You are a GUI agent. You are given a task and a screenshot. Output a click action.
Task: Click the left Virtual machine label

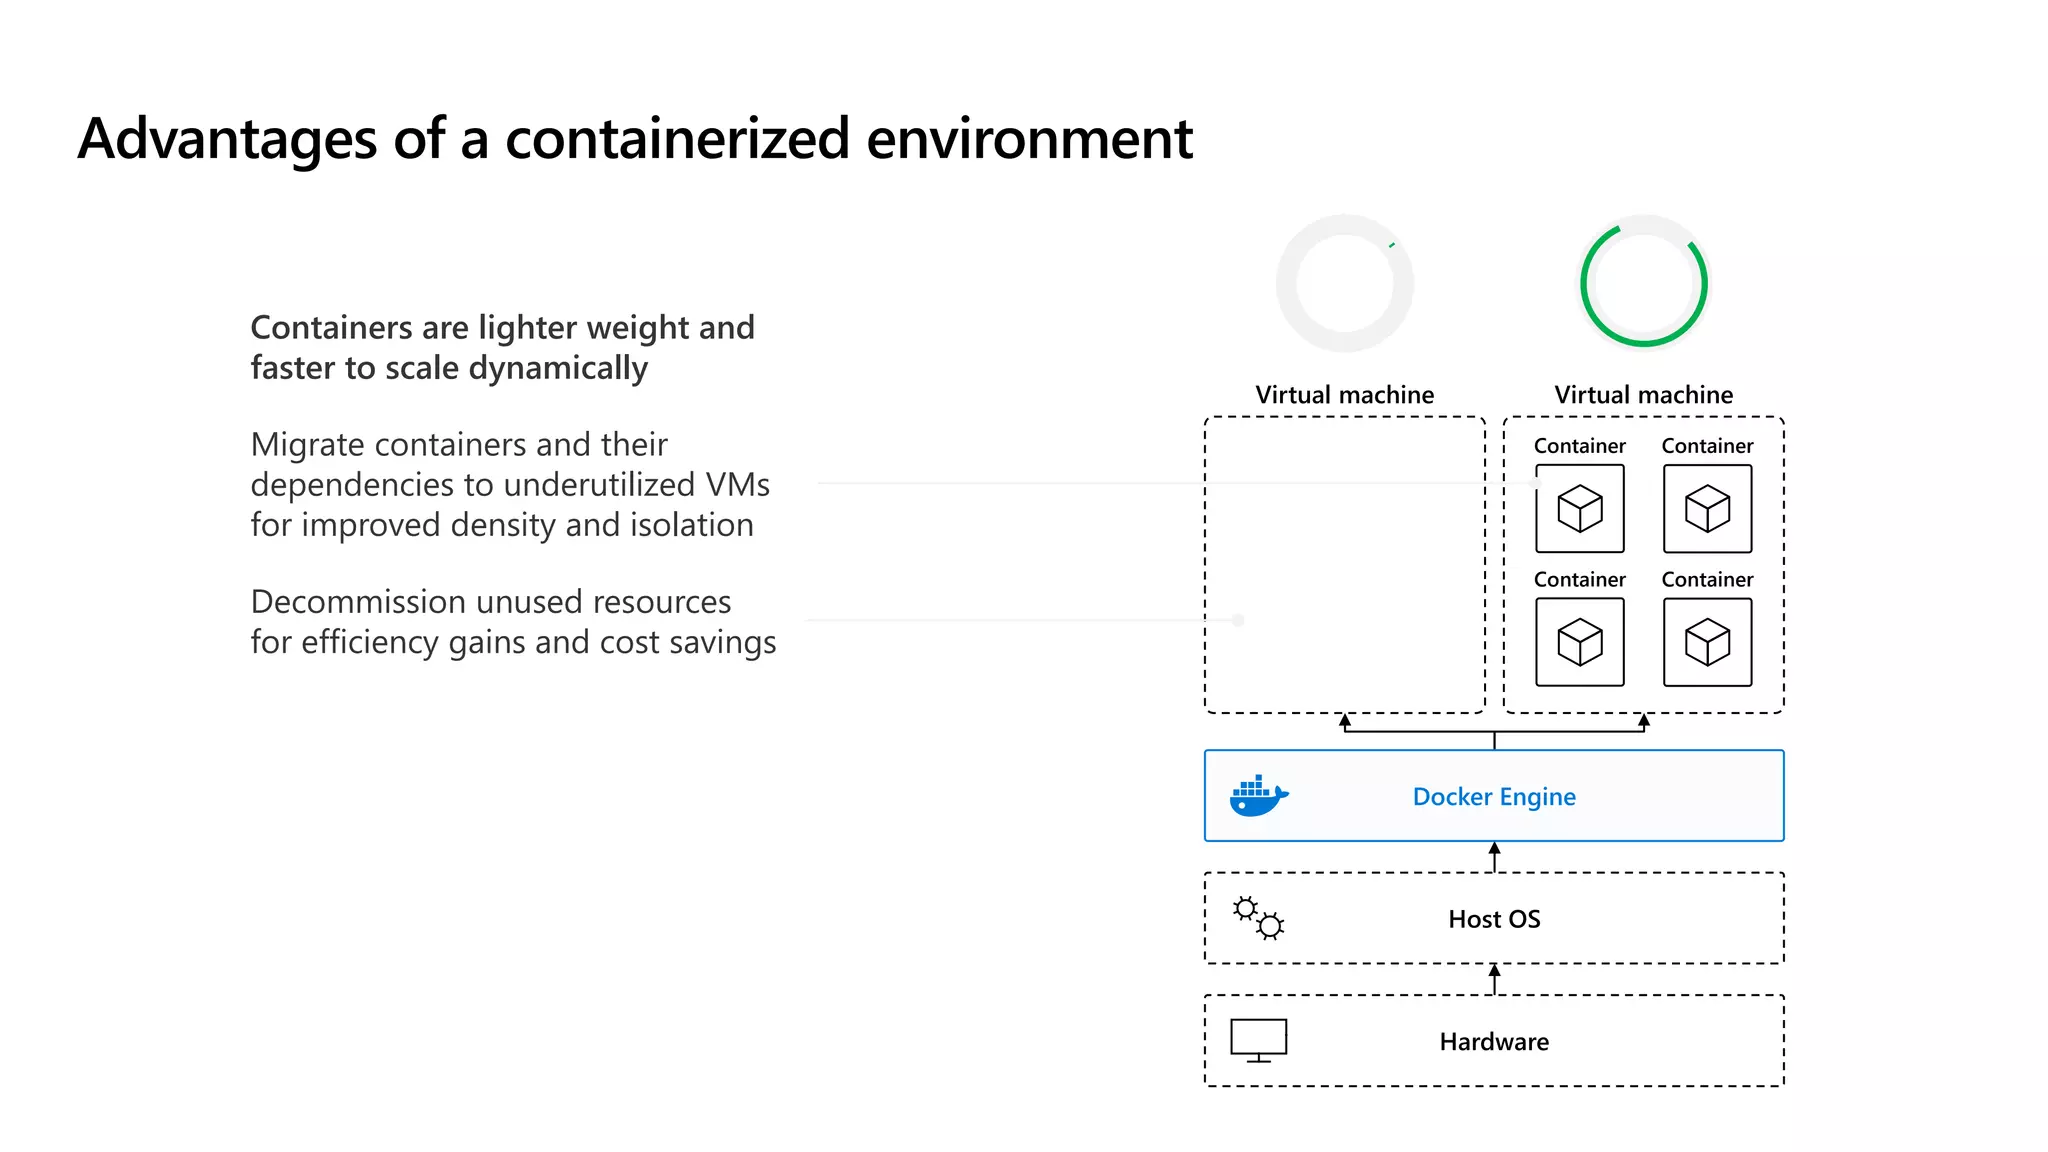1345,395
